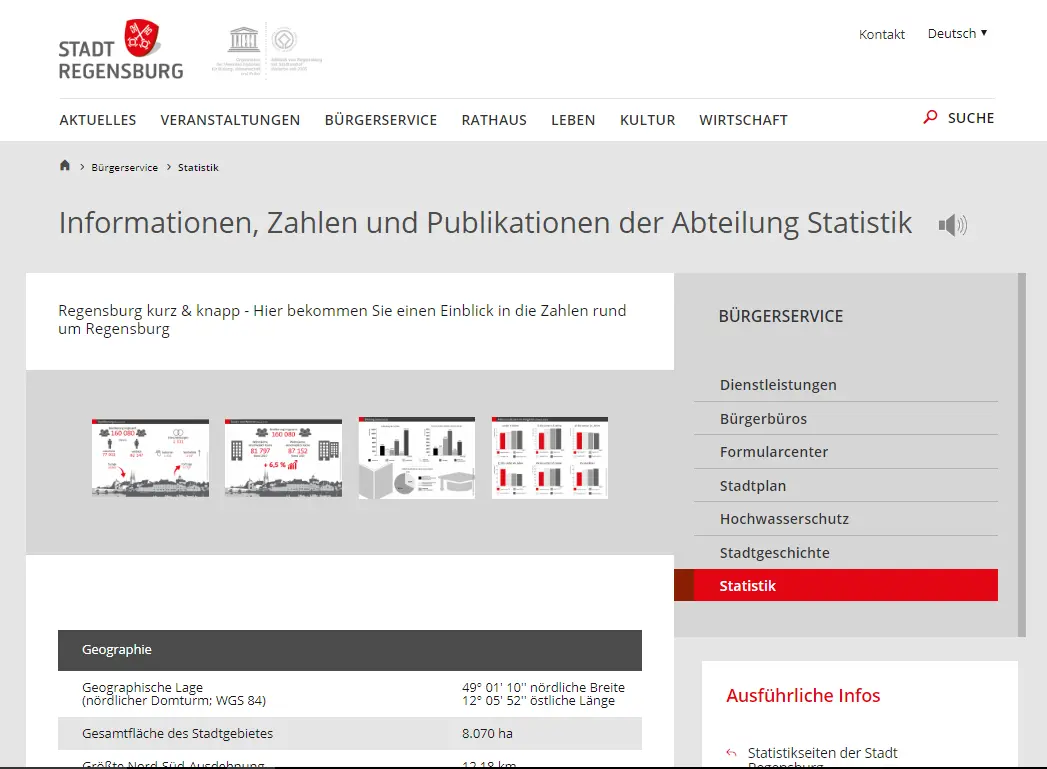Select Wirtschaft in the main navigation
This screenshot has width=1047, height=769.
click(743, 120)
